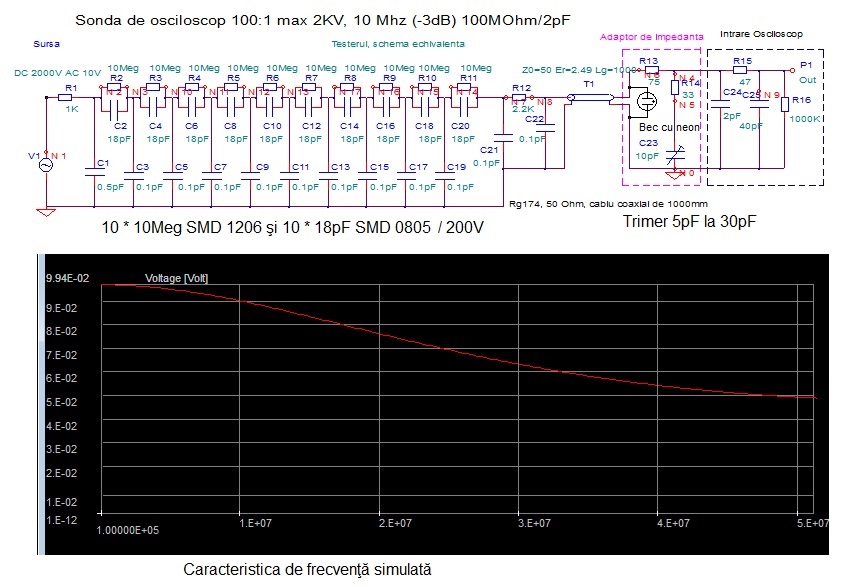Select the '0.5pF' value of C1
The height and width of the screenshot is (587, 864).
[111, 187]
